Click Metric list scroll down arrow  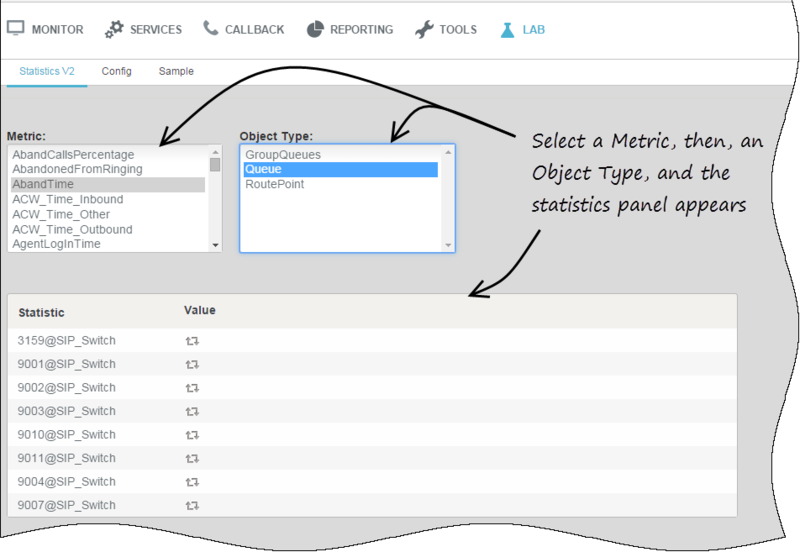(215, 245)
